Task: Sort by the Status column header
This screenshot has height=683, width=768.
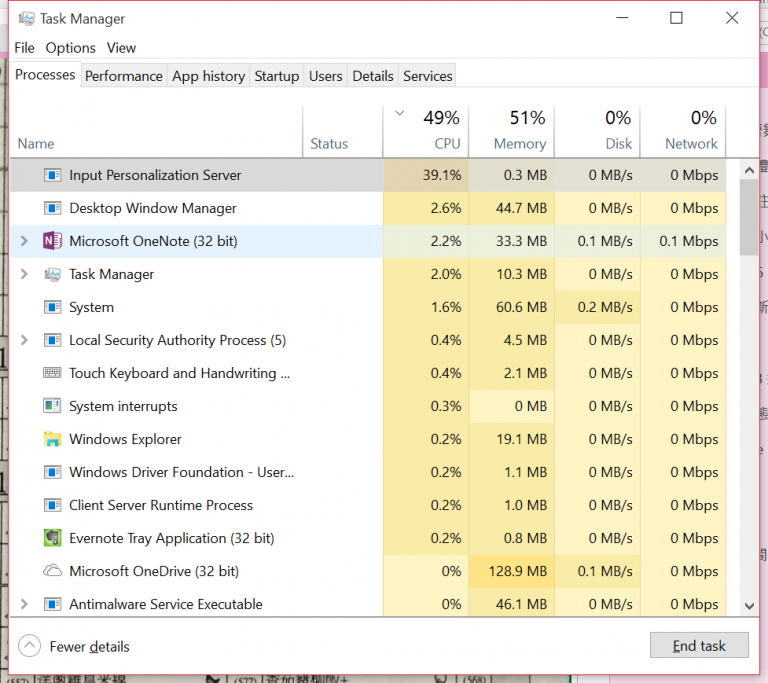Action: tap(342, 132)
